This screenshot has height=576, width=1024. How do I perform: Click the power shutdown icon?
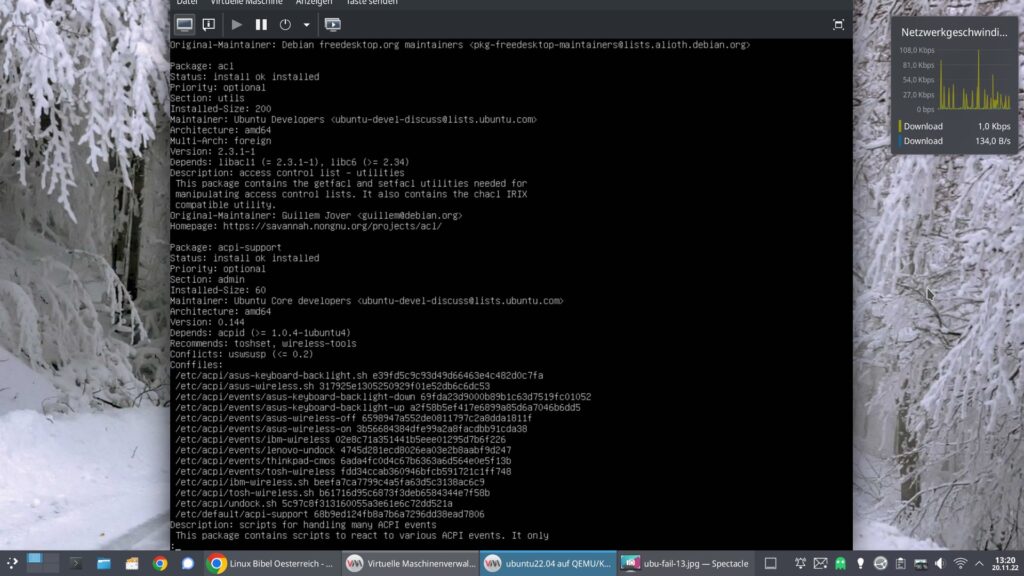point(285,25)
